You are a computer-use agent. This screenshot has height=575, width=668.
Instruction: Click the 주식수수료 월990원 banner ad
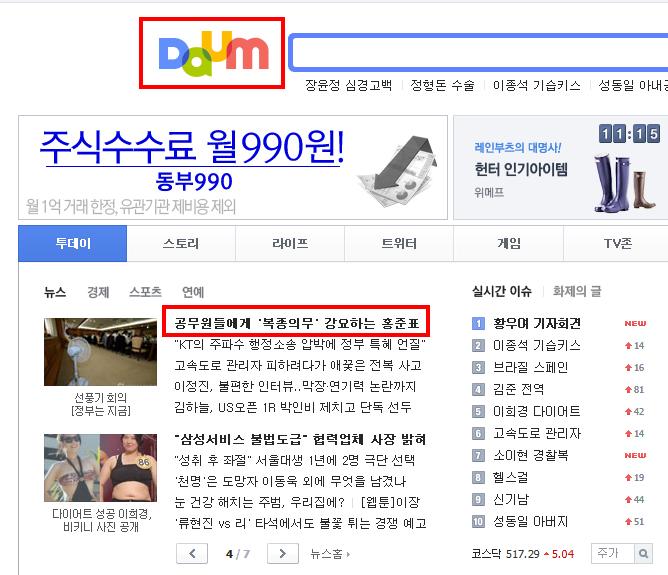pyautogui.click(x=233, y=167)
